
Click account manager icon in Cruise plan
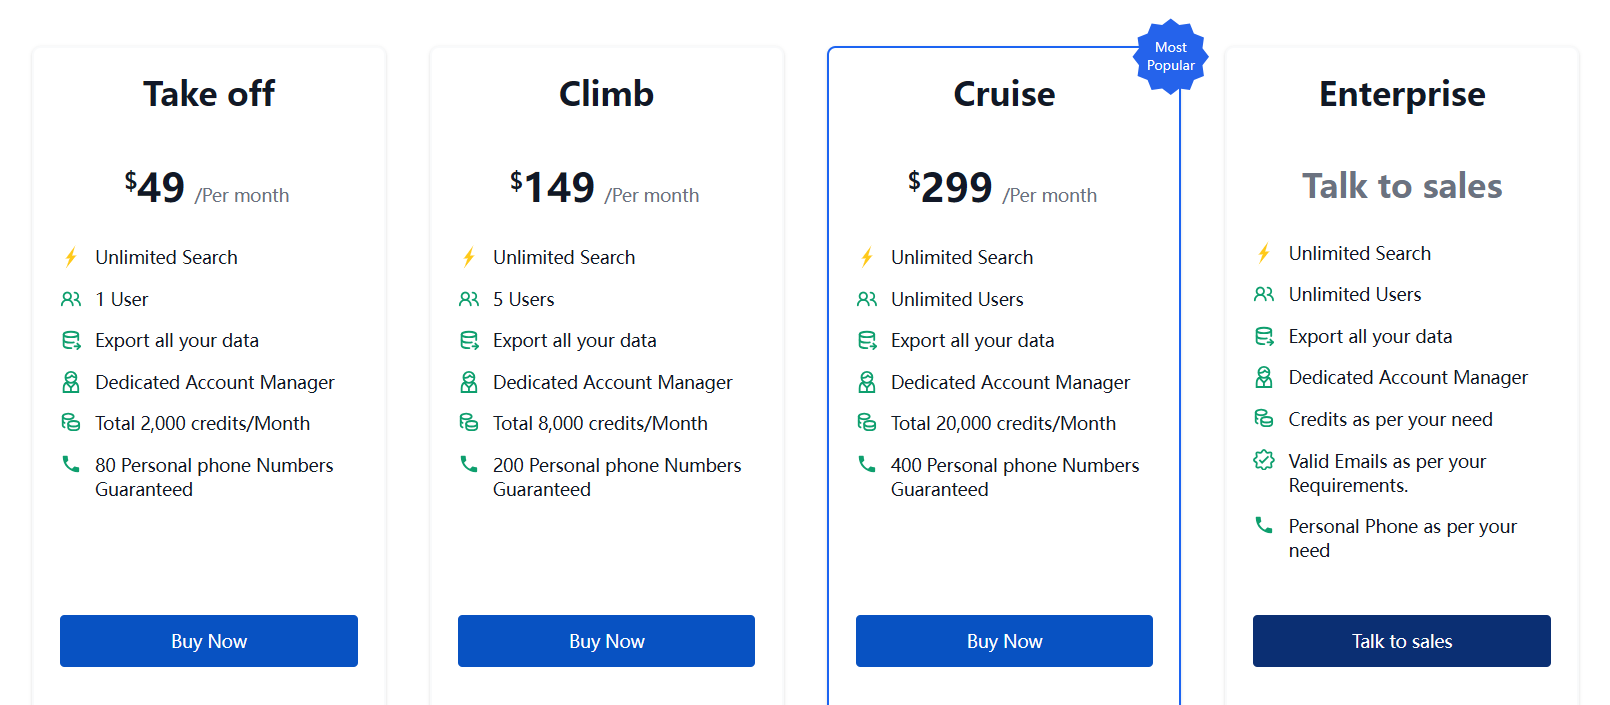[x=867, y=382]
